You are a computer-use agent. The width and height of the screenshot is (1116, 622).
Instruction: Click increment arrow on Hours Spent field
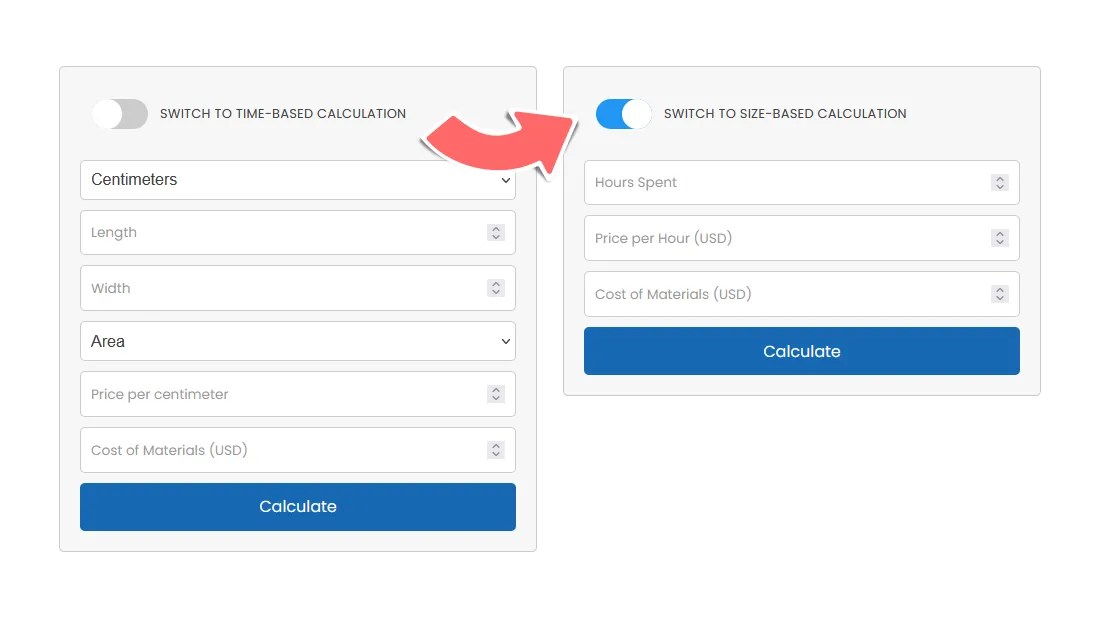[1000, 178]
